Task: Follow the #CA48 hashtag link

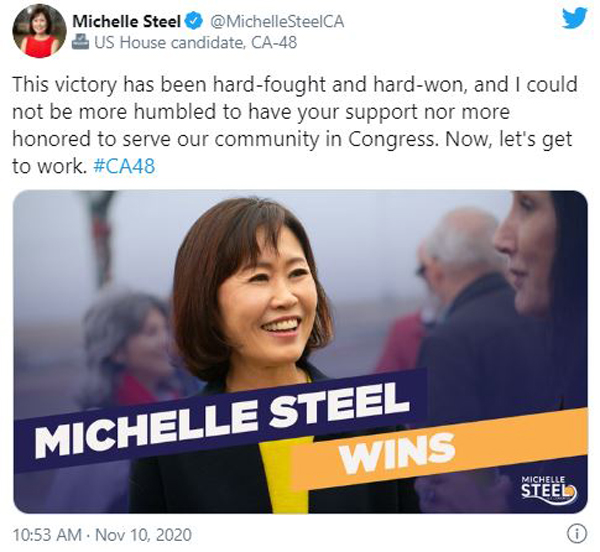Action: coord(124,166)
